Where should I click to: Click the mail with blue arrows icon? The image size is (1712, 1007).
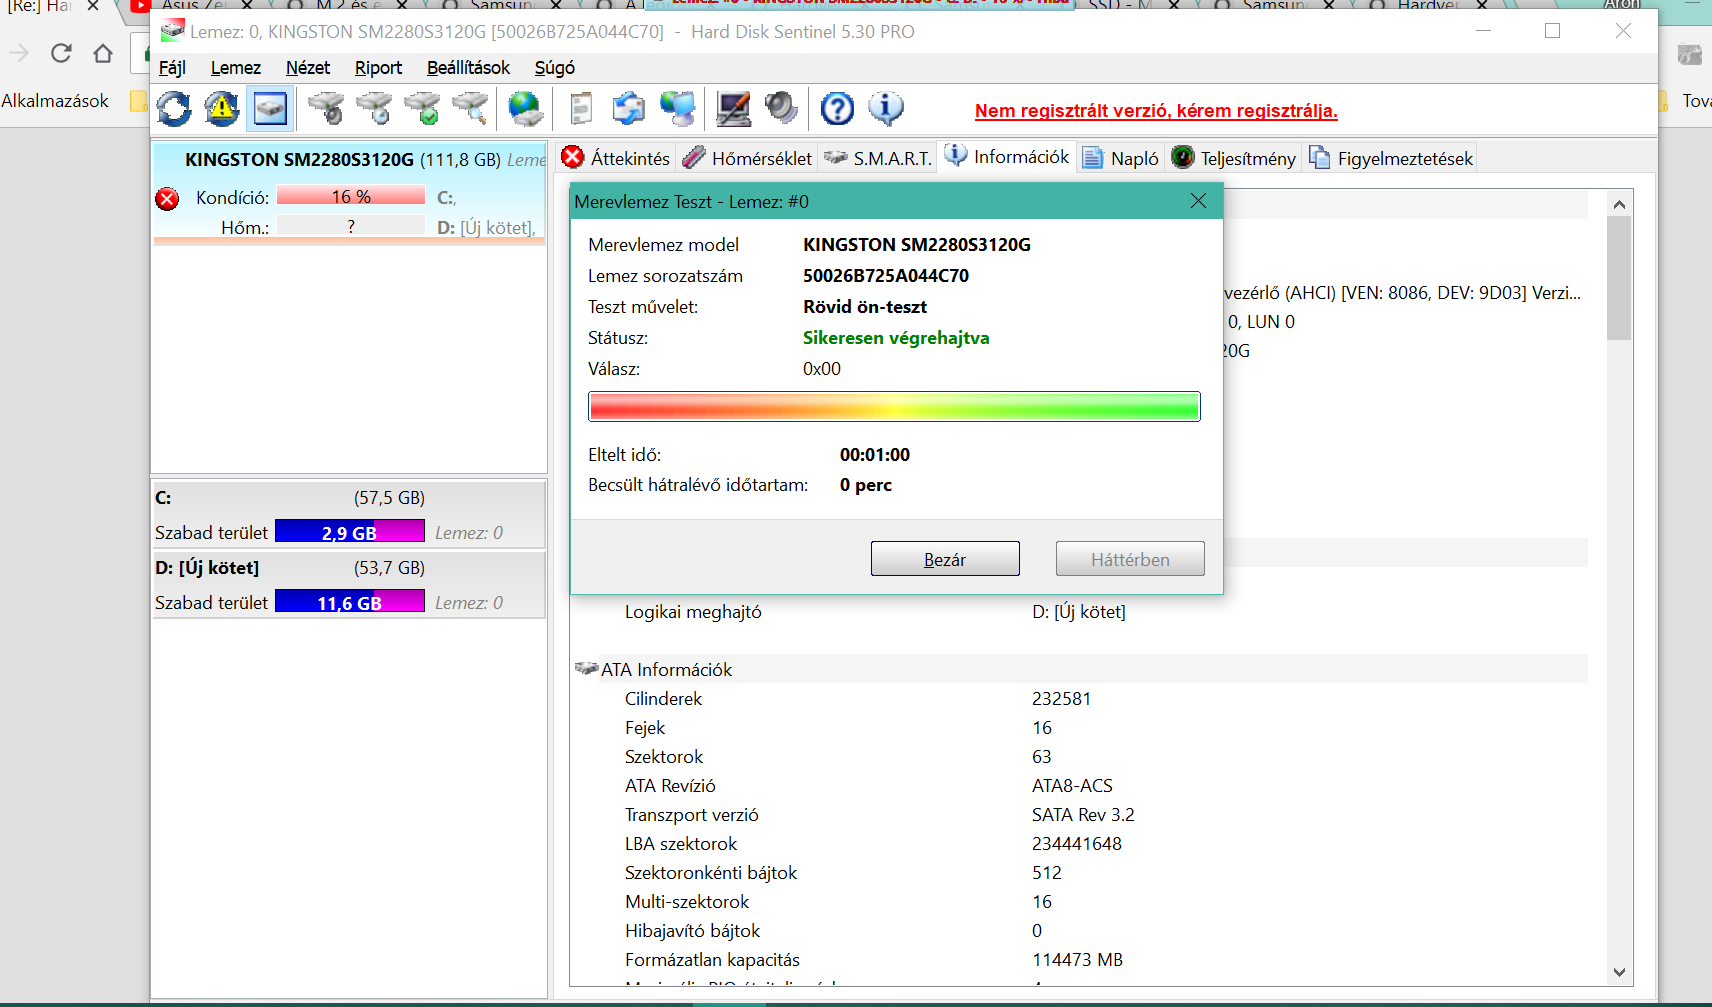[x=629, y=108]
